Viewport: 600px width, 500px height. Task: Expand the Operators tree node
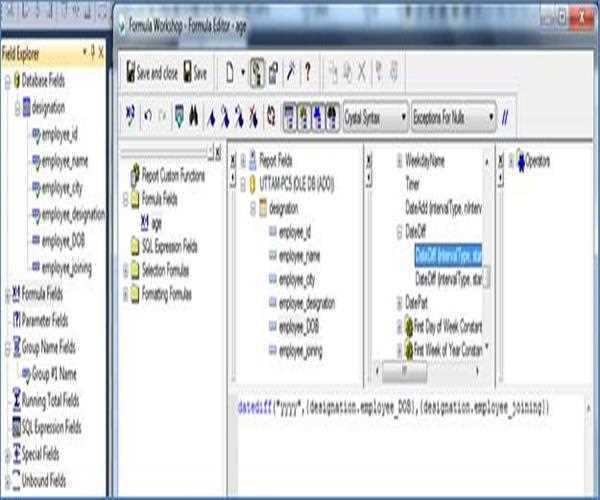click(x=510, y=160)
